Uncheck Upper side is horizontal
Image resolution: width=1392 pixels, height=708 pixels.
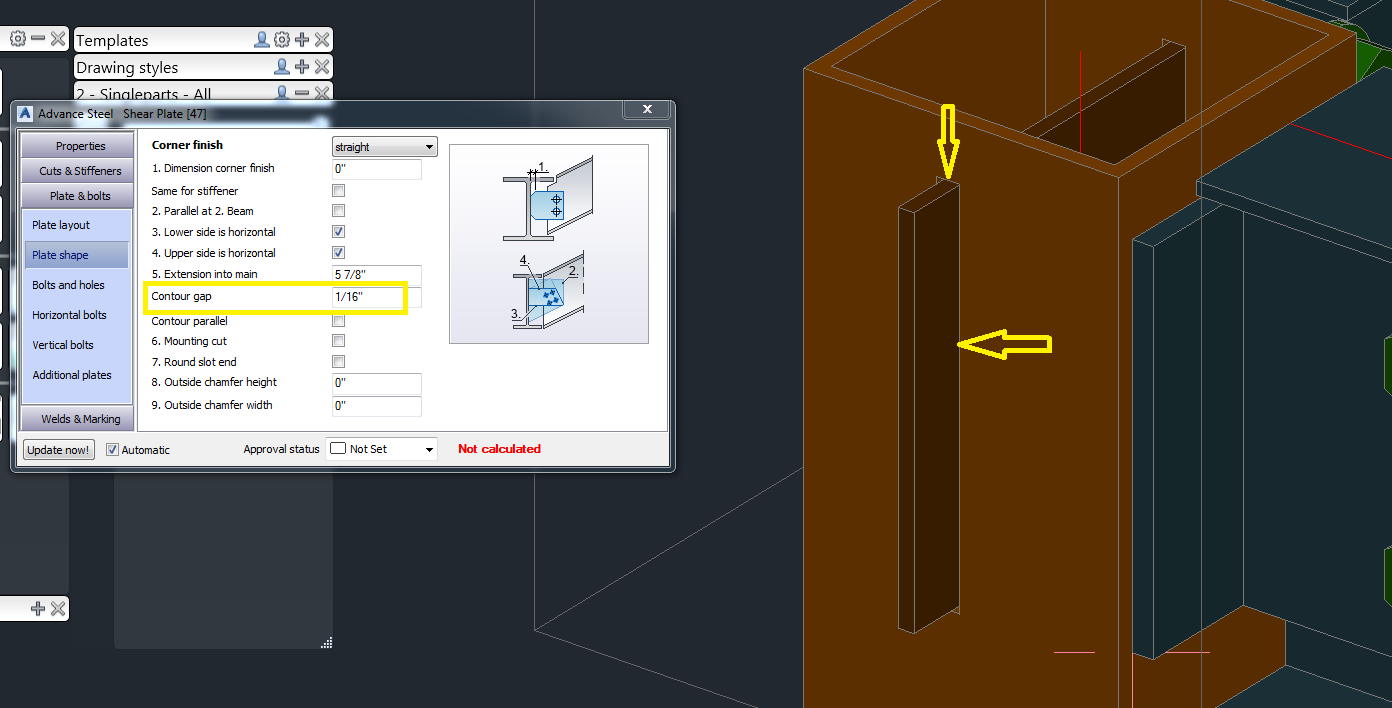pyautogui.click(x=338, y=252)
